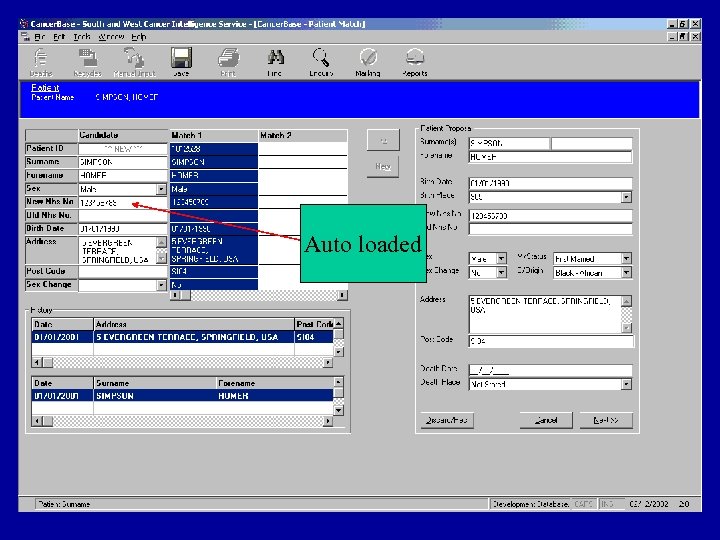Expand the Birth Place dropdown
The height and width of the screenshot is (540, 720).
(627, 197)
